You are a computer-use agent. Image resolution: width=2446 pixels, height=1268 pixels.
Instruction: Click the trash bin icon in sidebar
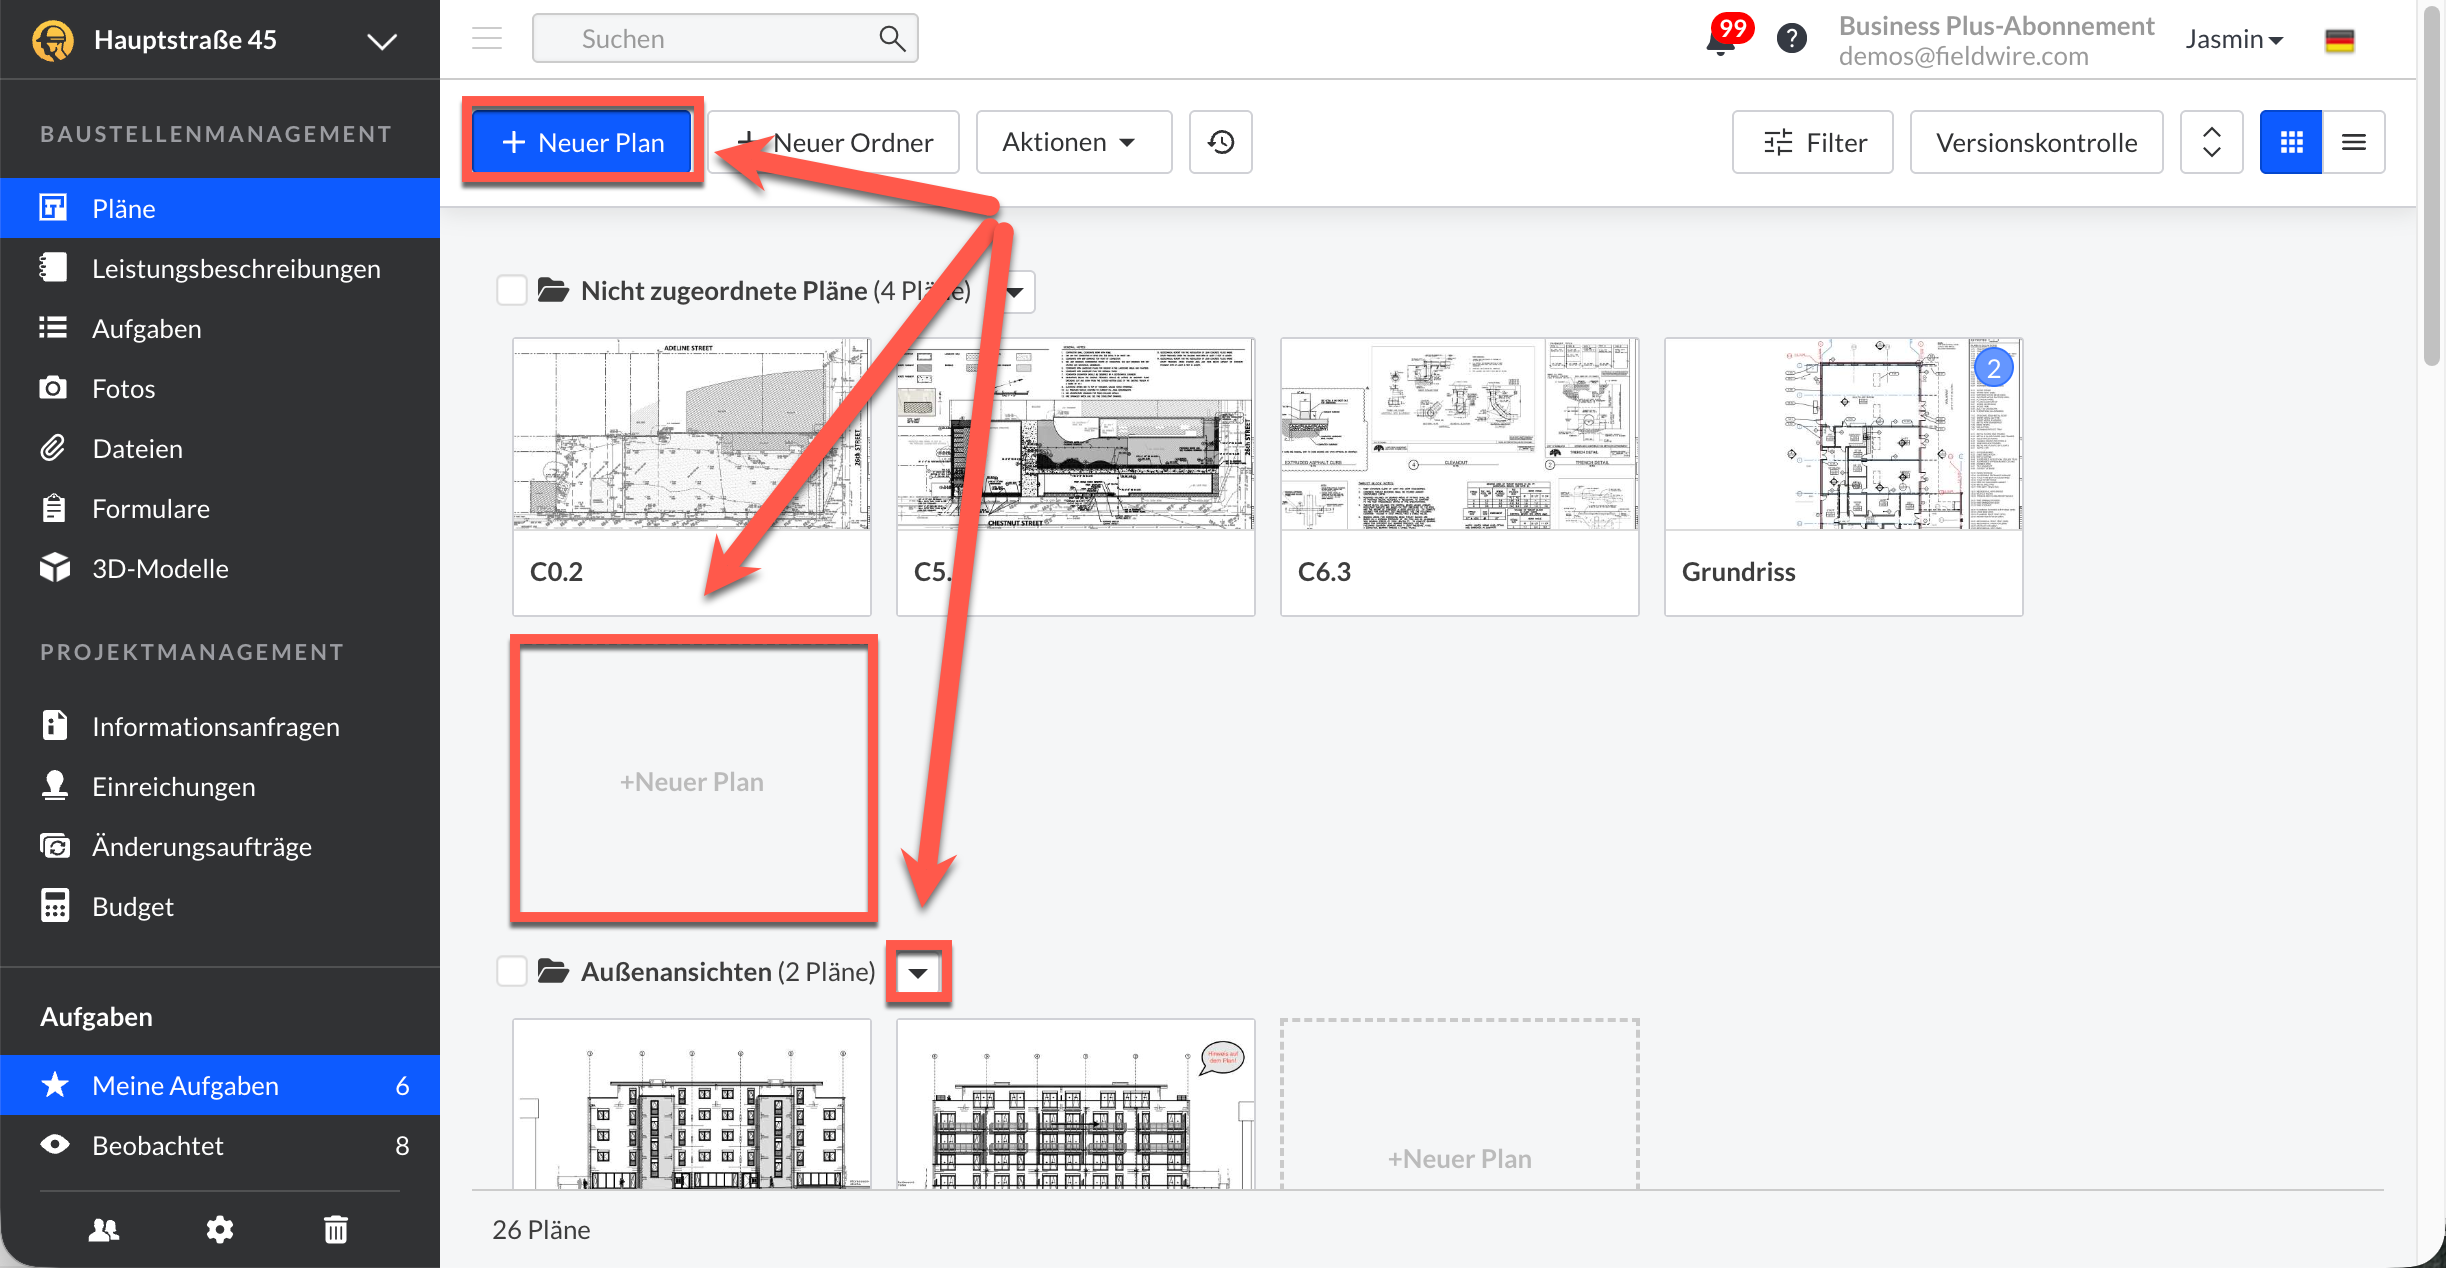coord(336,1229)
